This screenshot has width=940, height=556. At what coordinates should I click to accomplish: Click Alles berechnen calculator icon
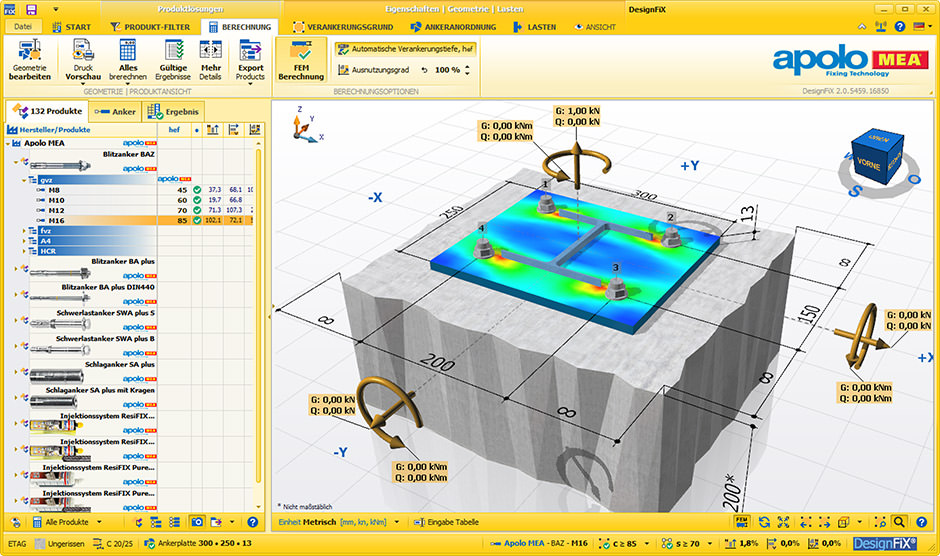[x=128, y=50]
